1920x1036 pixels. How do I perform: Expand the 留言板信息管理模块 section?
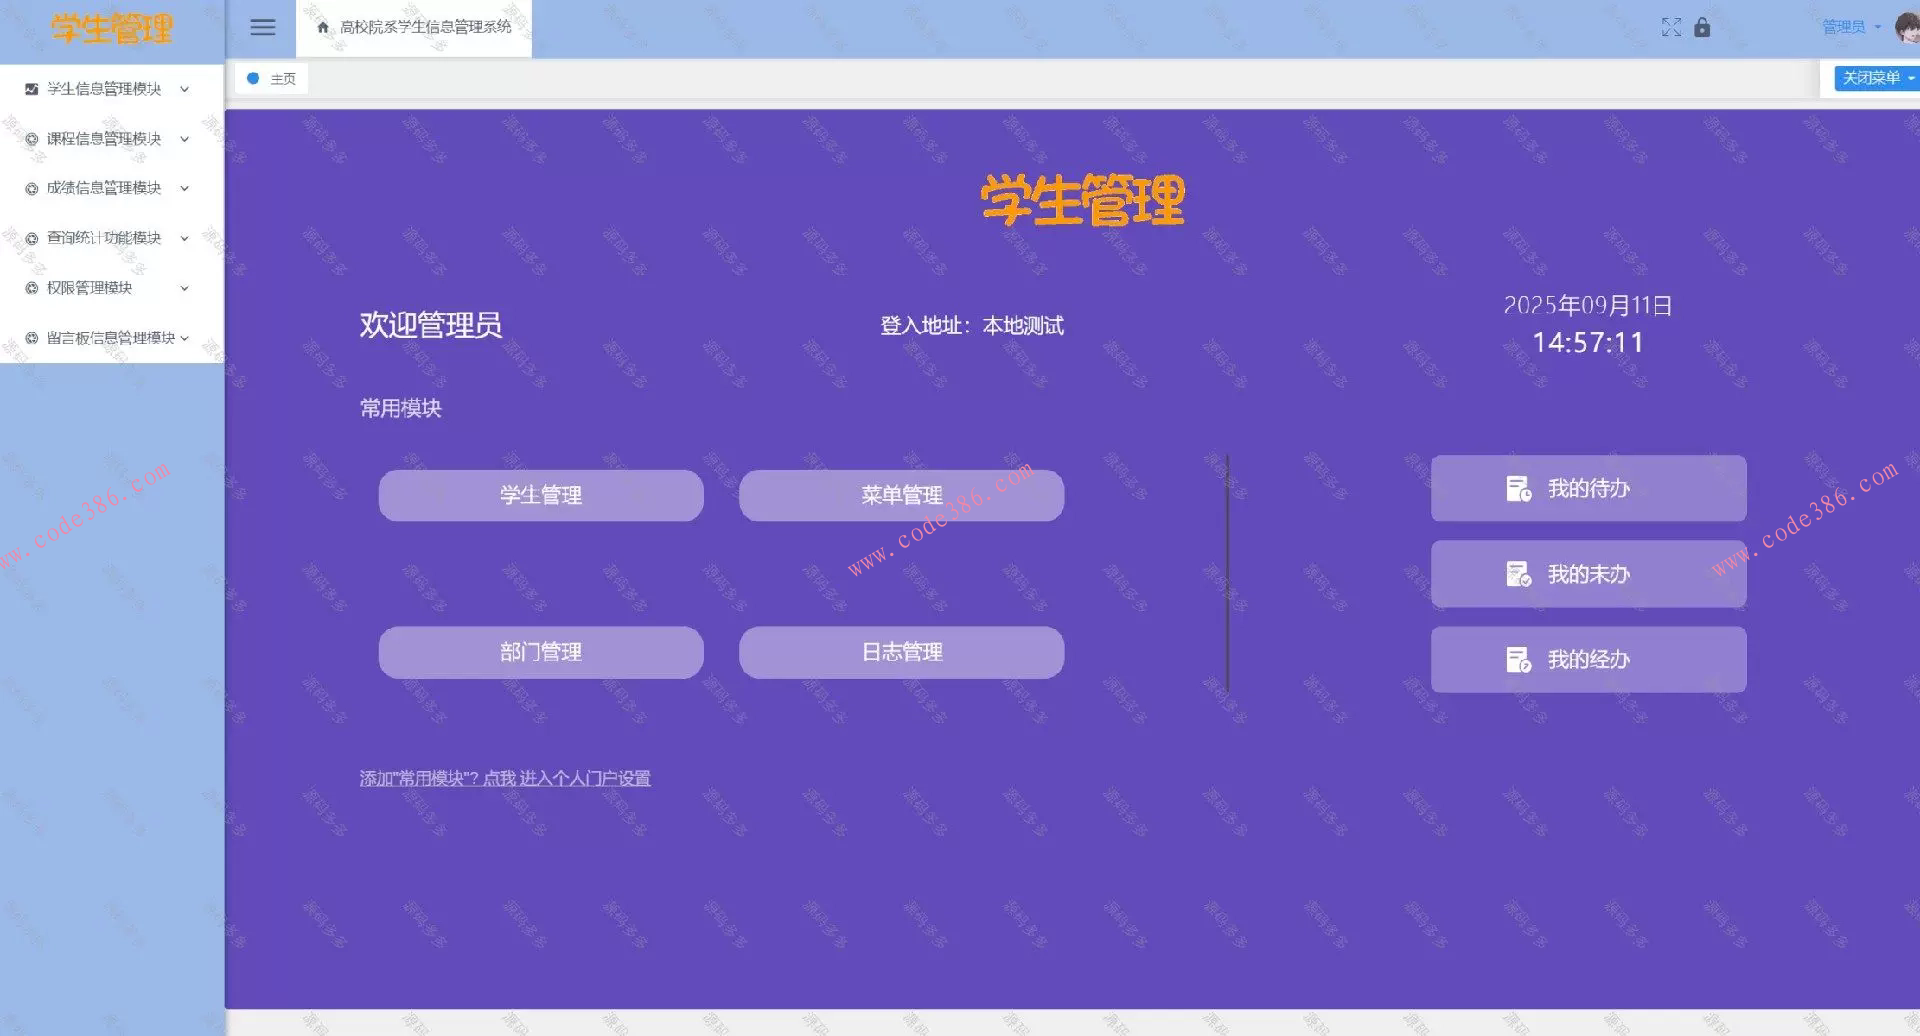[x=183, y=337]
